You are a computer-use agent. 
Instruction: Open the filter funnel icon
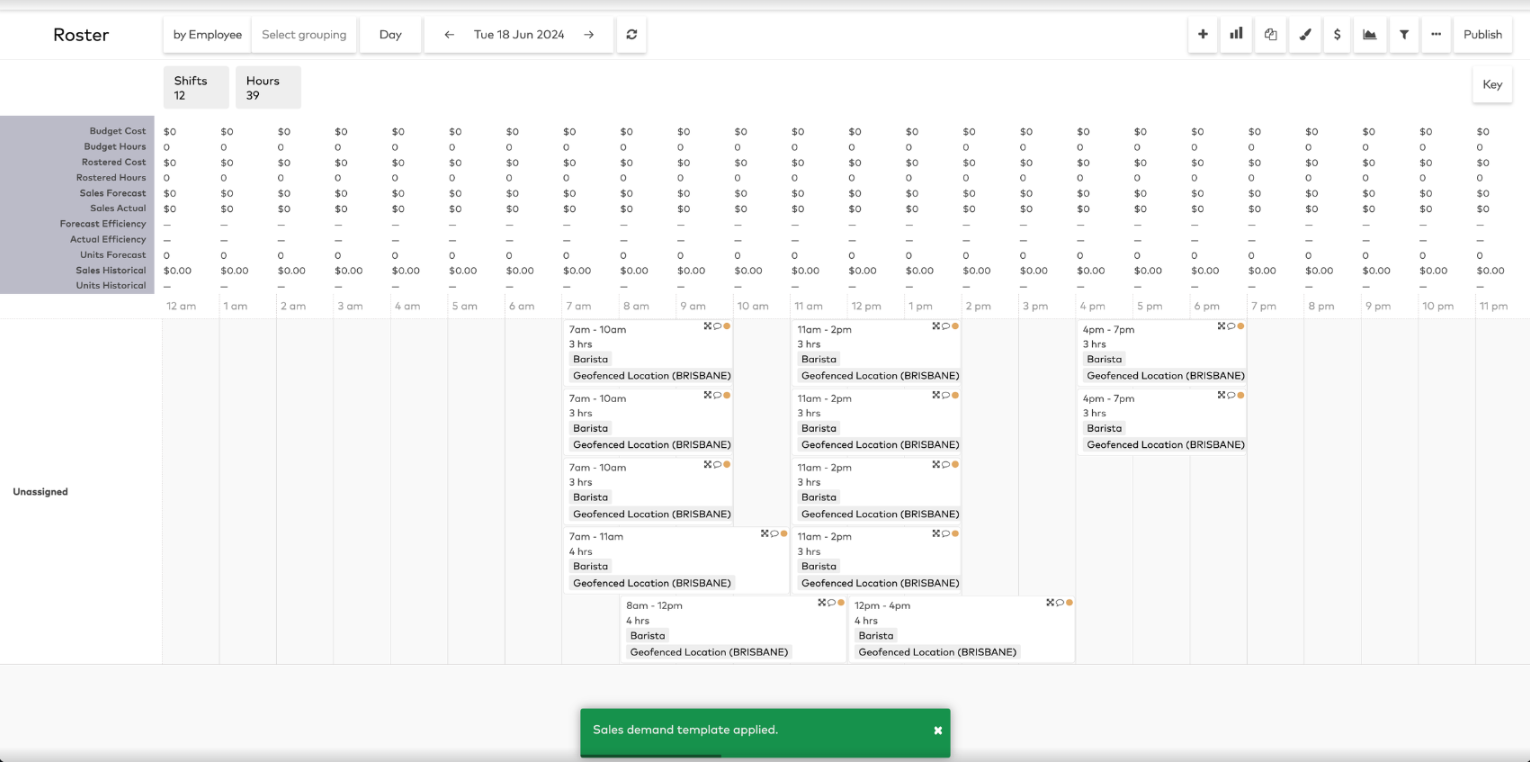coord(1404,34)
